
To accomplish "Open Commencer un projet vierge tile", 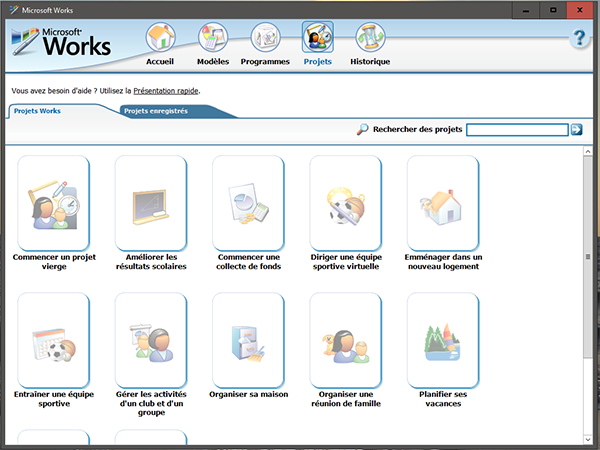I will 54,203.
